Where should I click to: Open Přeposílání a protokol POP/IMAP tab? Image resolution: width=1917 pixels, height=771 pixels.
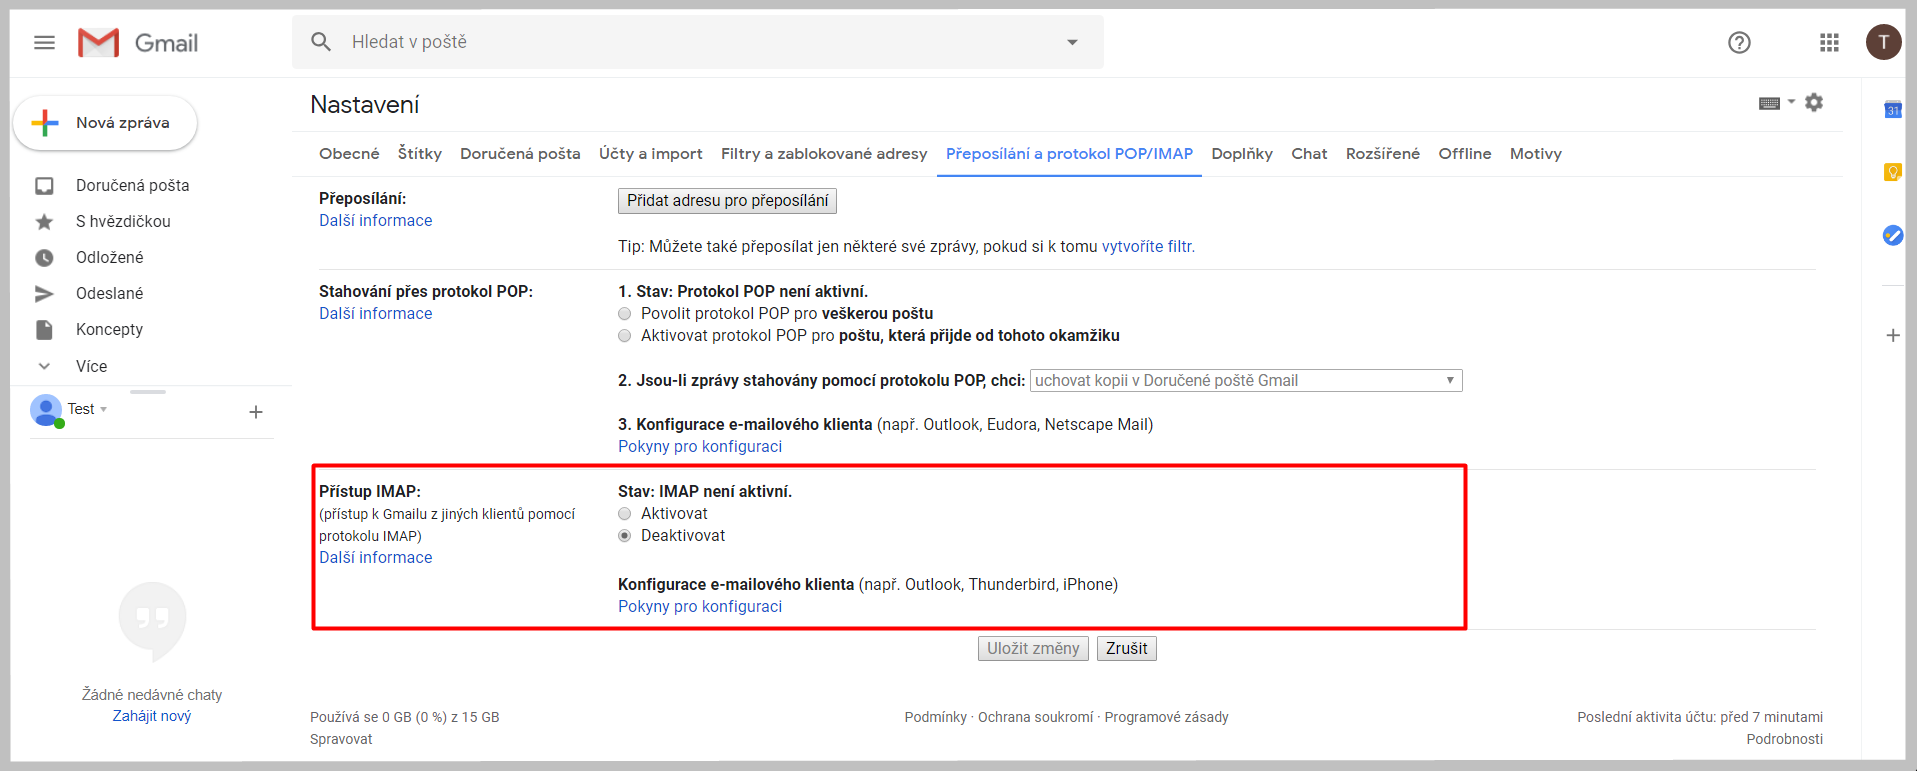(1069, 154)
